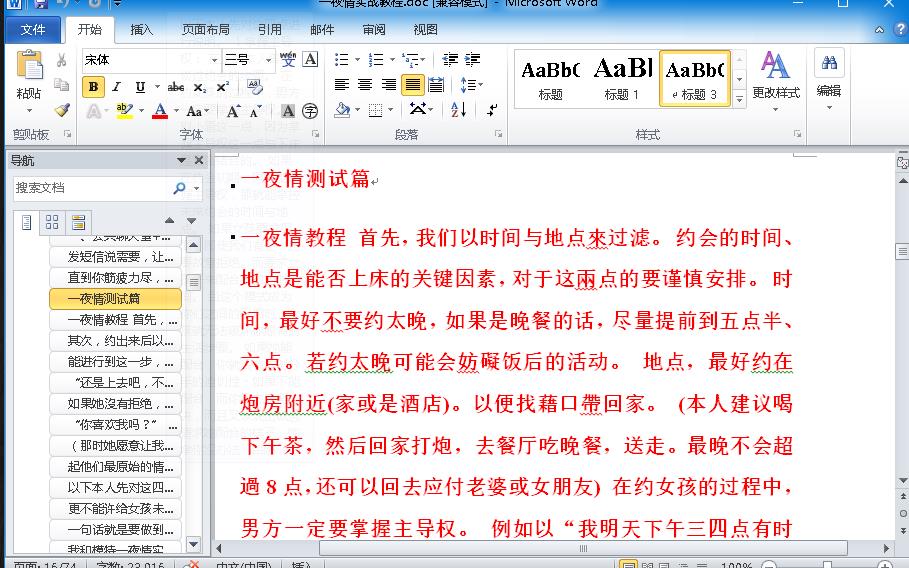Toggle Bold formatting off
Screen dimensions: 909x568
[x=93, y=87]
